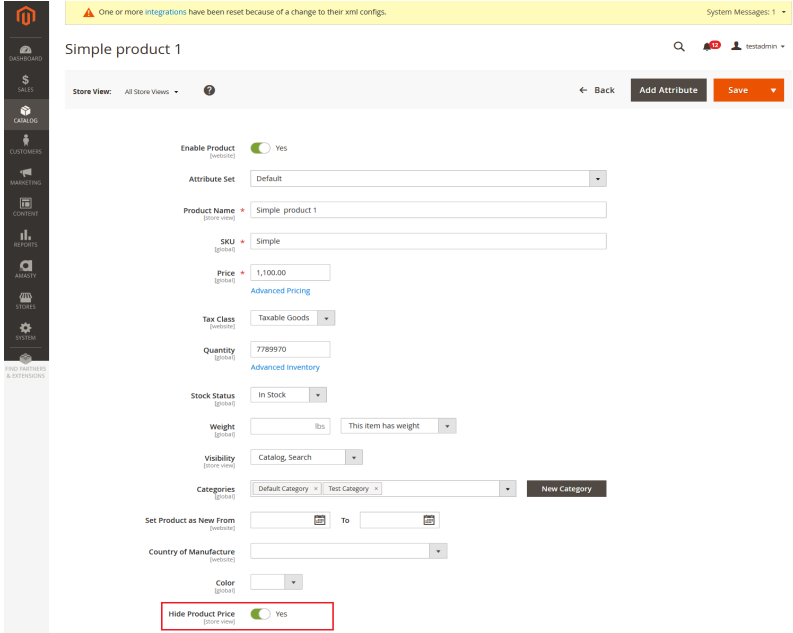The image size is (793, 633).
Task: Click the help question mark icon
Action: [x=209, y=90]
